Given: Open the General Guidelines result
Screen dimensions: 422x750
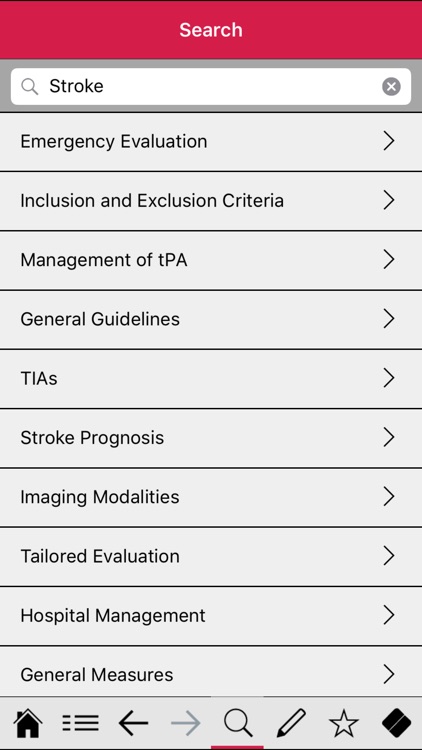Looking at the screenshot, I should (x=211, y=320).
